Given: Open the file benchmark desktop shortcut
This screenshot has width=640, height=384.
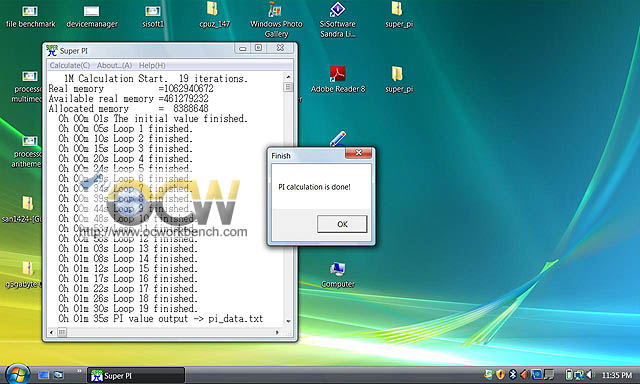Looking at the screenshot, I should point(30,16).
